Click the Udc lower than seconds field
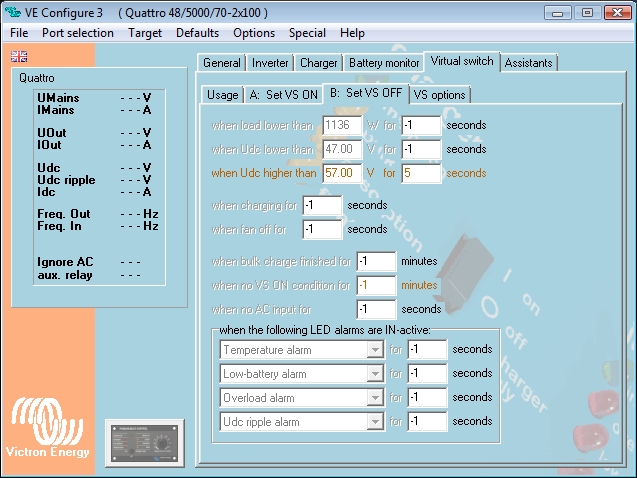This screenshot has width=637, height=478. [x=421, y=149]
